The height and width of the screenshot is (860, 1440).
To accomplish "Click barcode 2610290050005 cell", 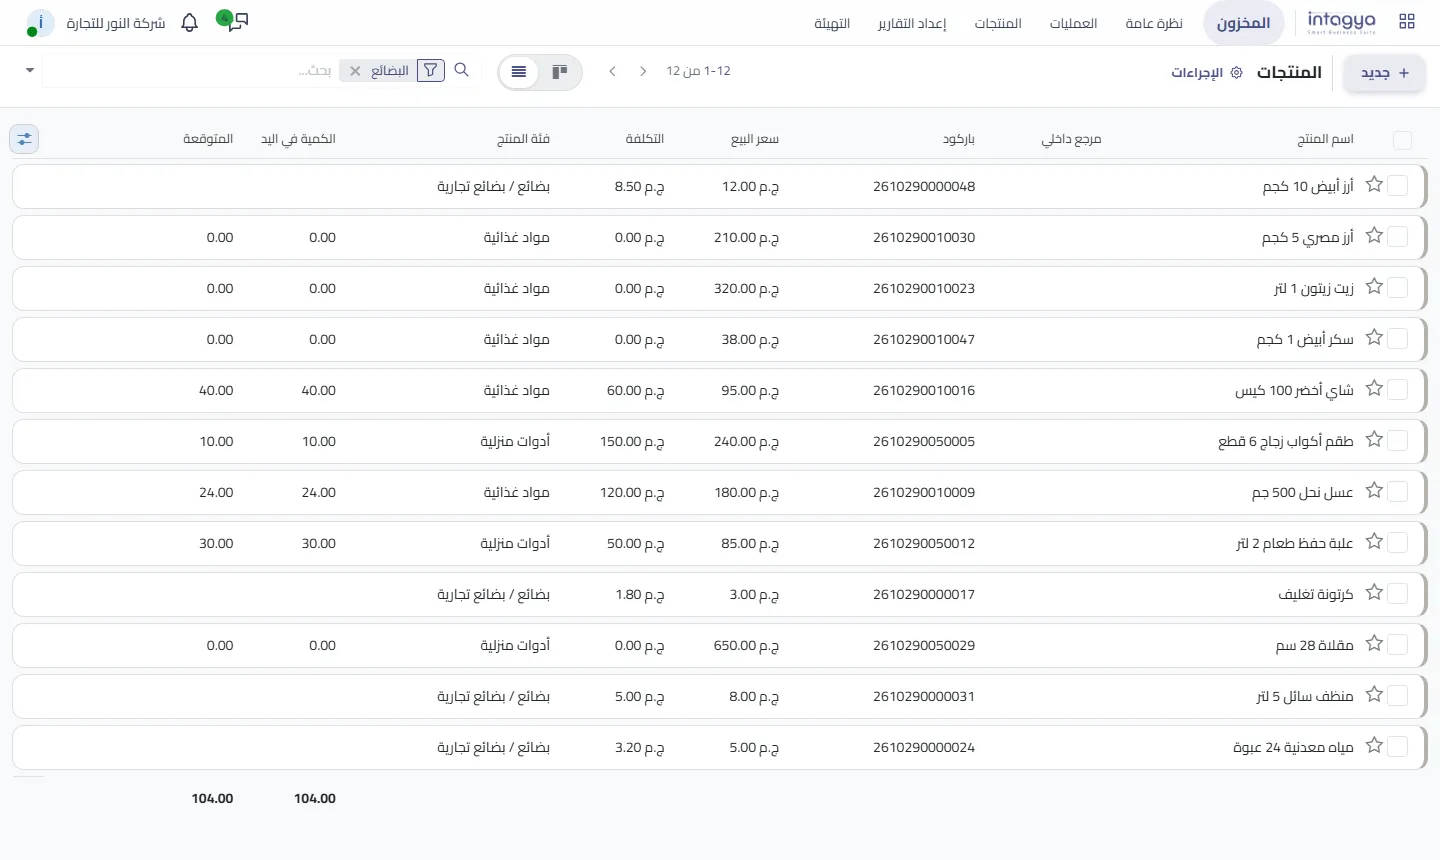I will tap(924, 441).
